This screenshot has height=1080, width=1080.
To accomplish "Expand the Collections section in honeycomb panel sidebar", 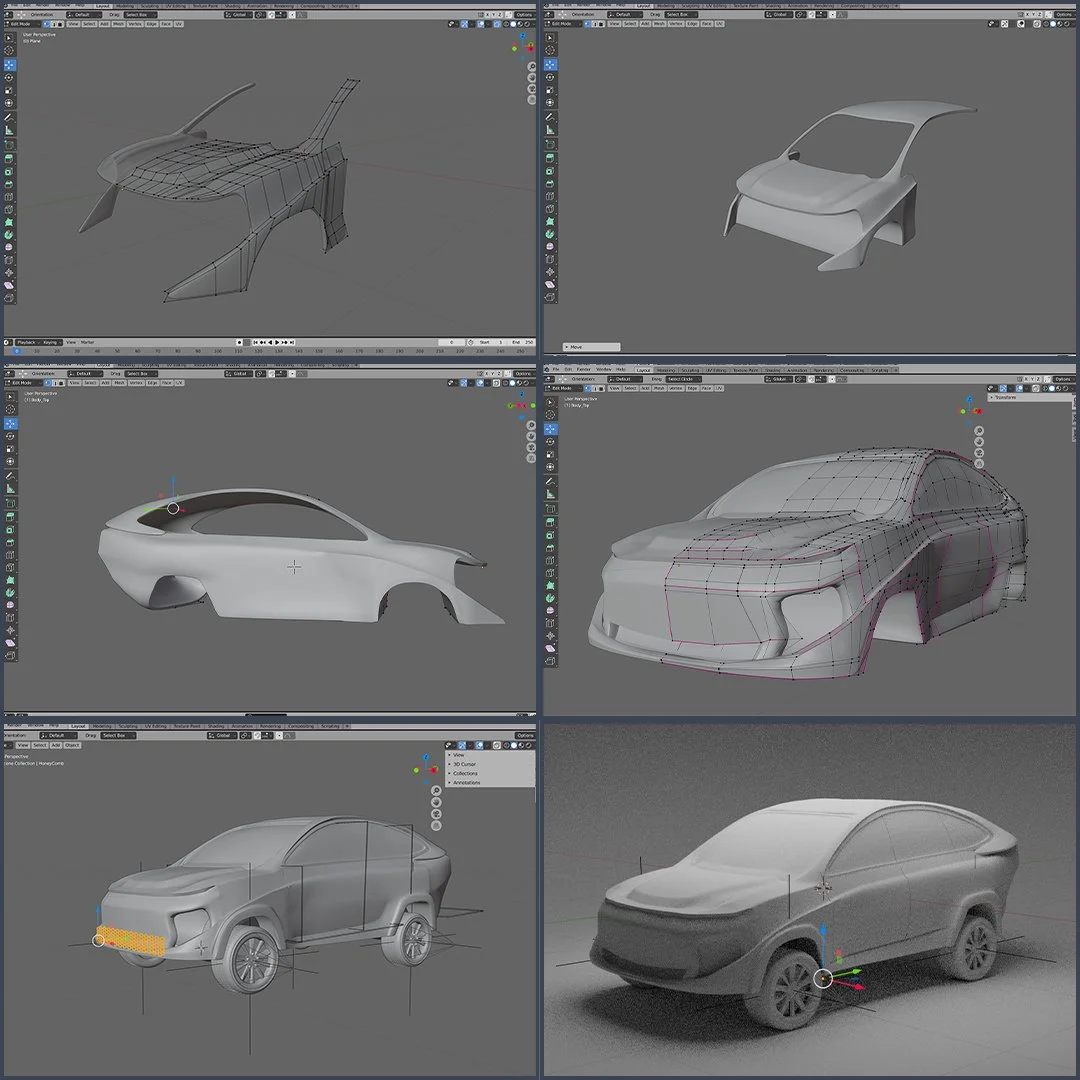I will coord(491,773).
